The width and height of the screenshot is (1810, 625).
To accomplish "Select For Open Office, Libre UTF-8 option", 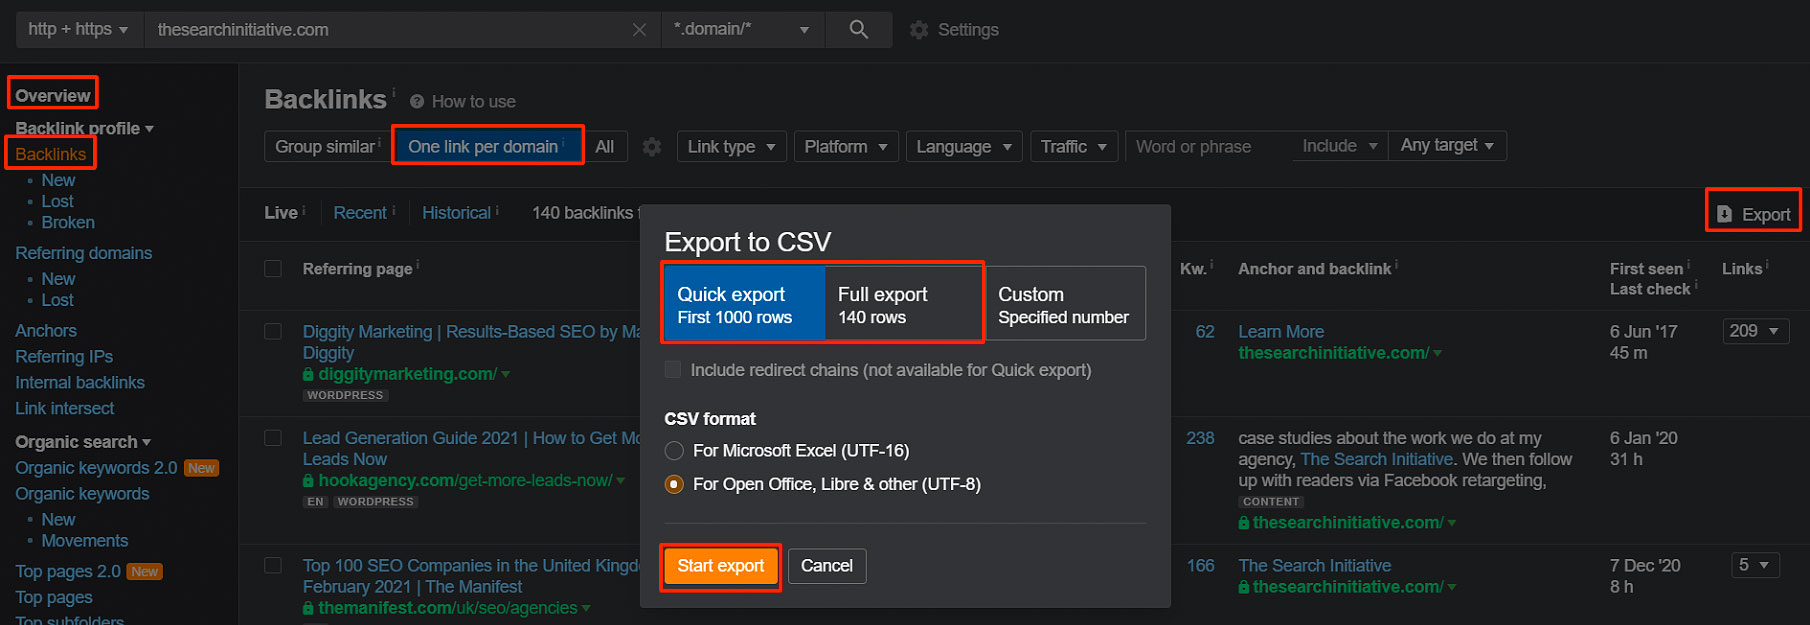I will (x=675, y=484).
